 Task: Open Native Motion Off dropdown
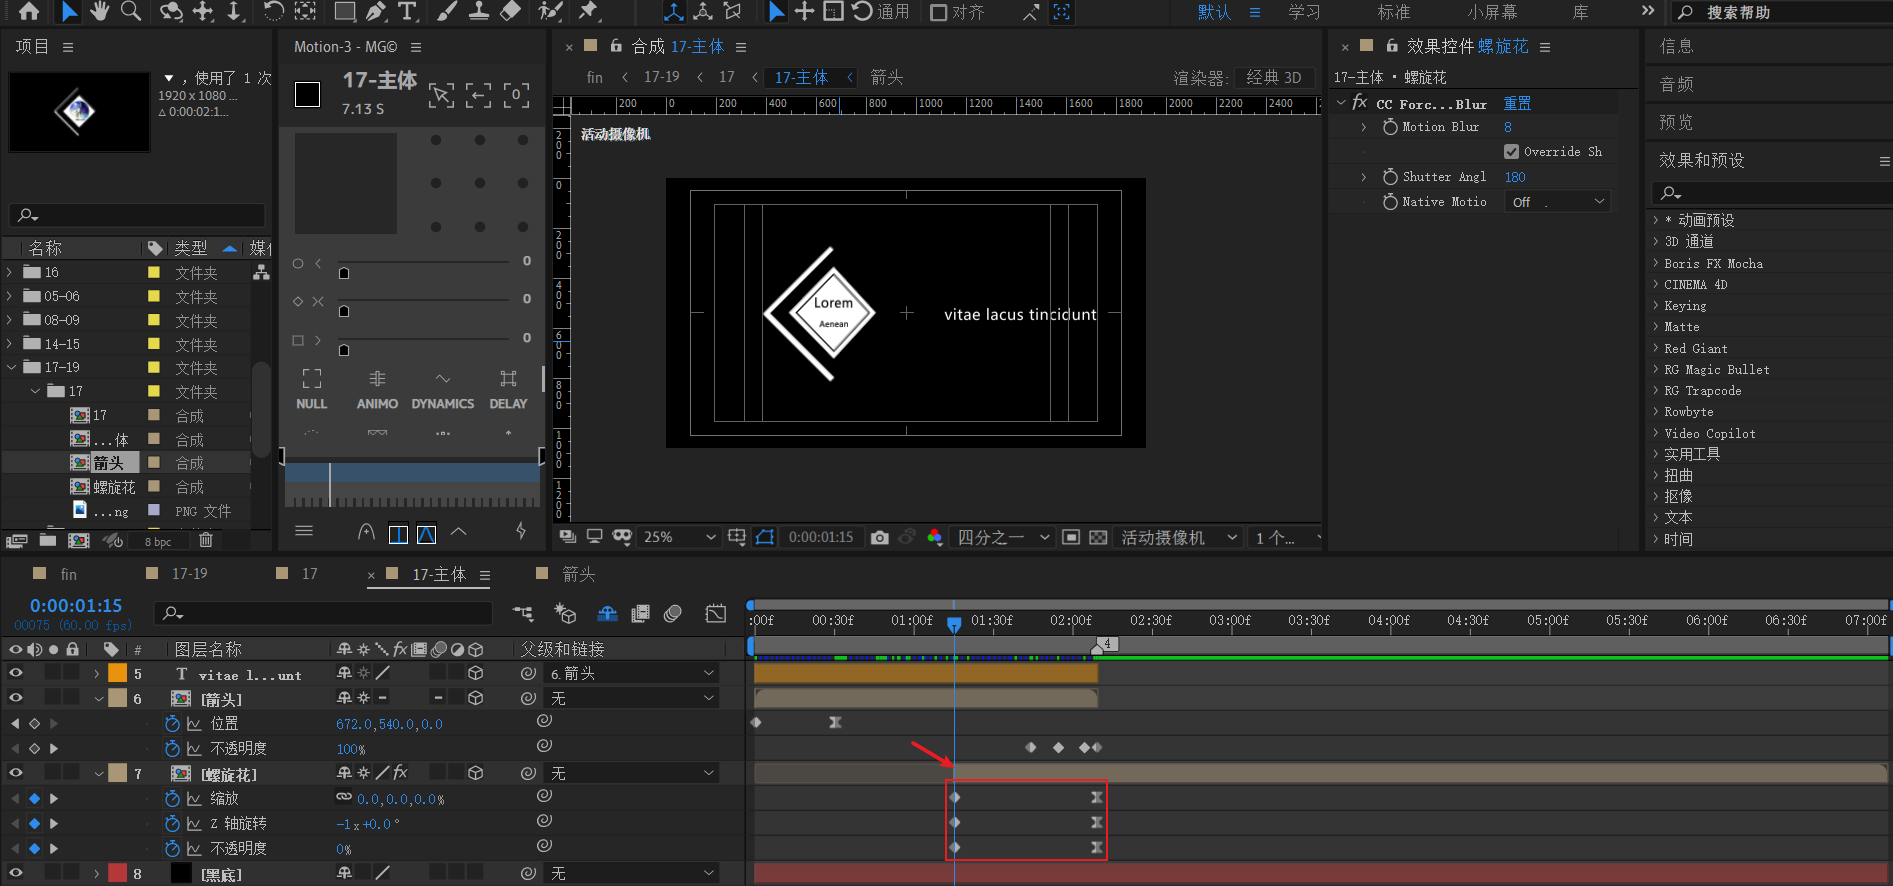[1558, 202]
